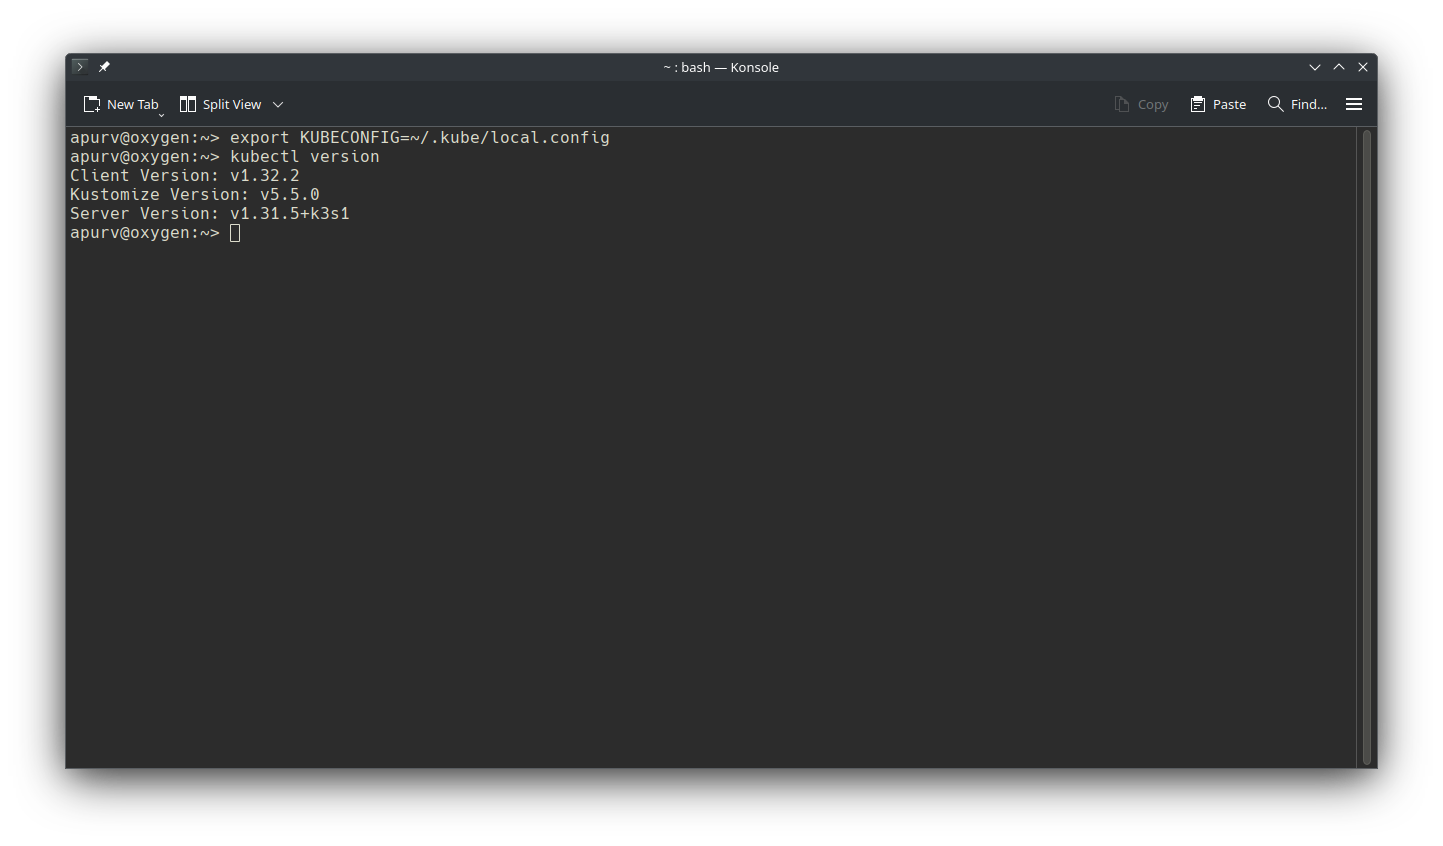Click the terminal cursor at the last prompt

point(235,233)
